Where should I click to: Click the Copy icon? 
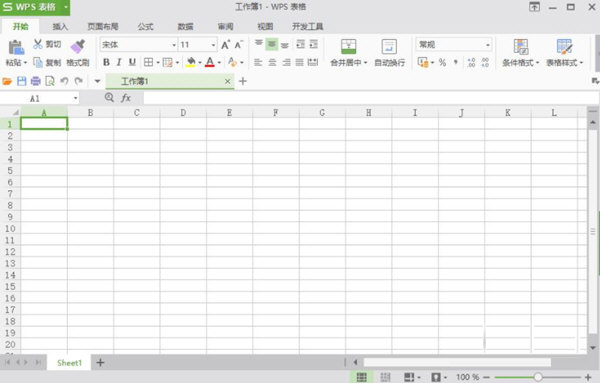coord(38,62)
